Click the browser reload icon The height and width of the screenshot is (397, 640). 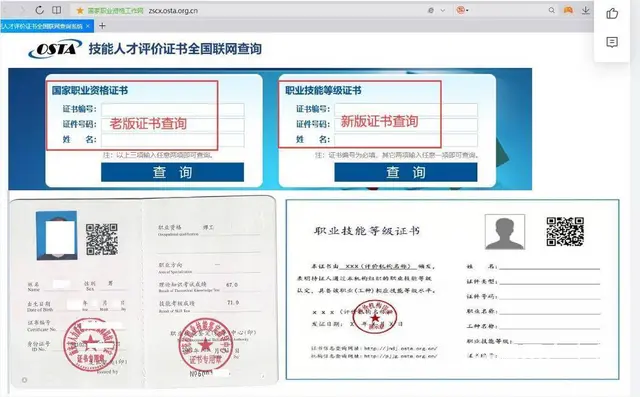[39, 10]
